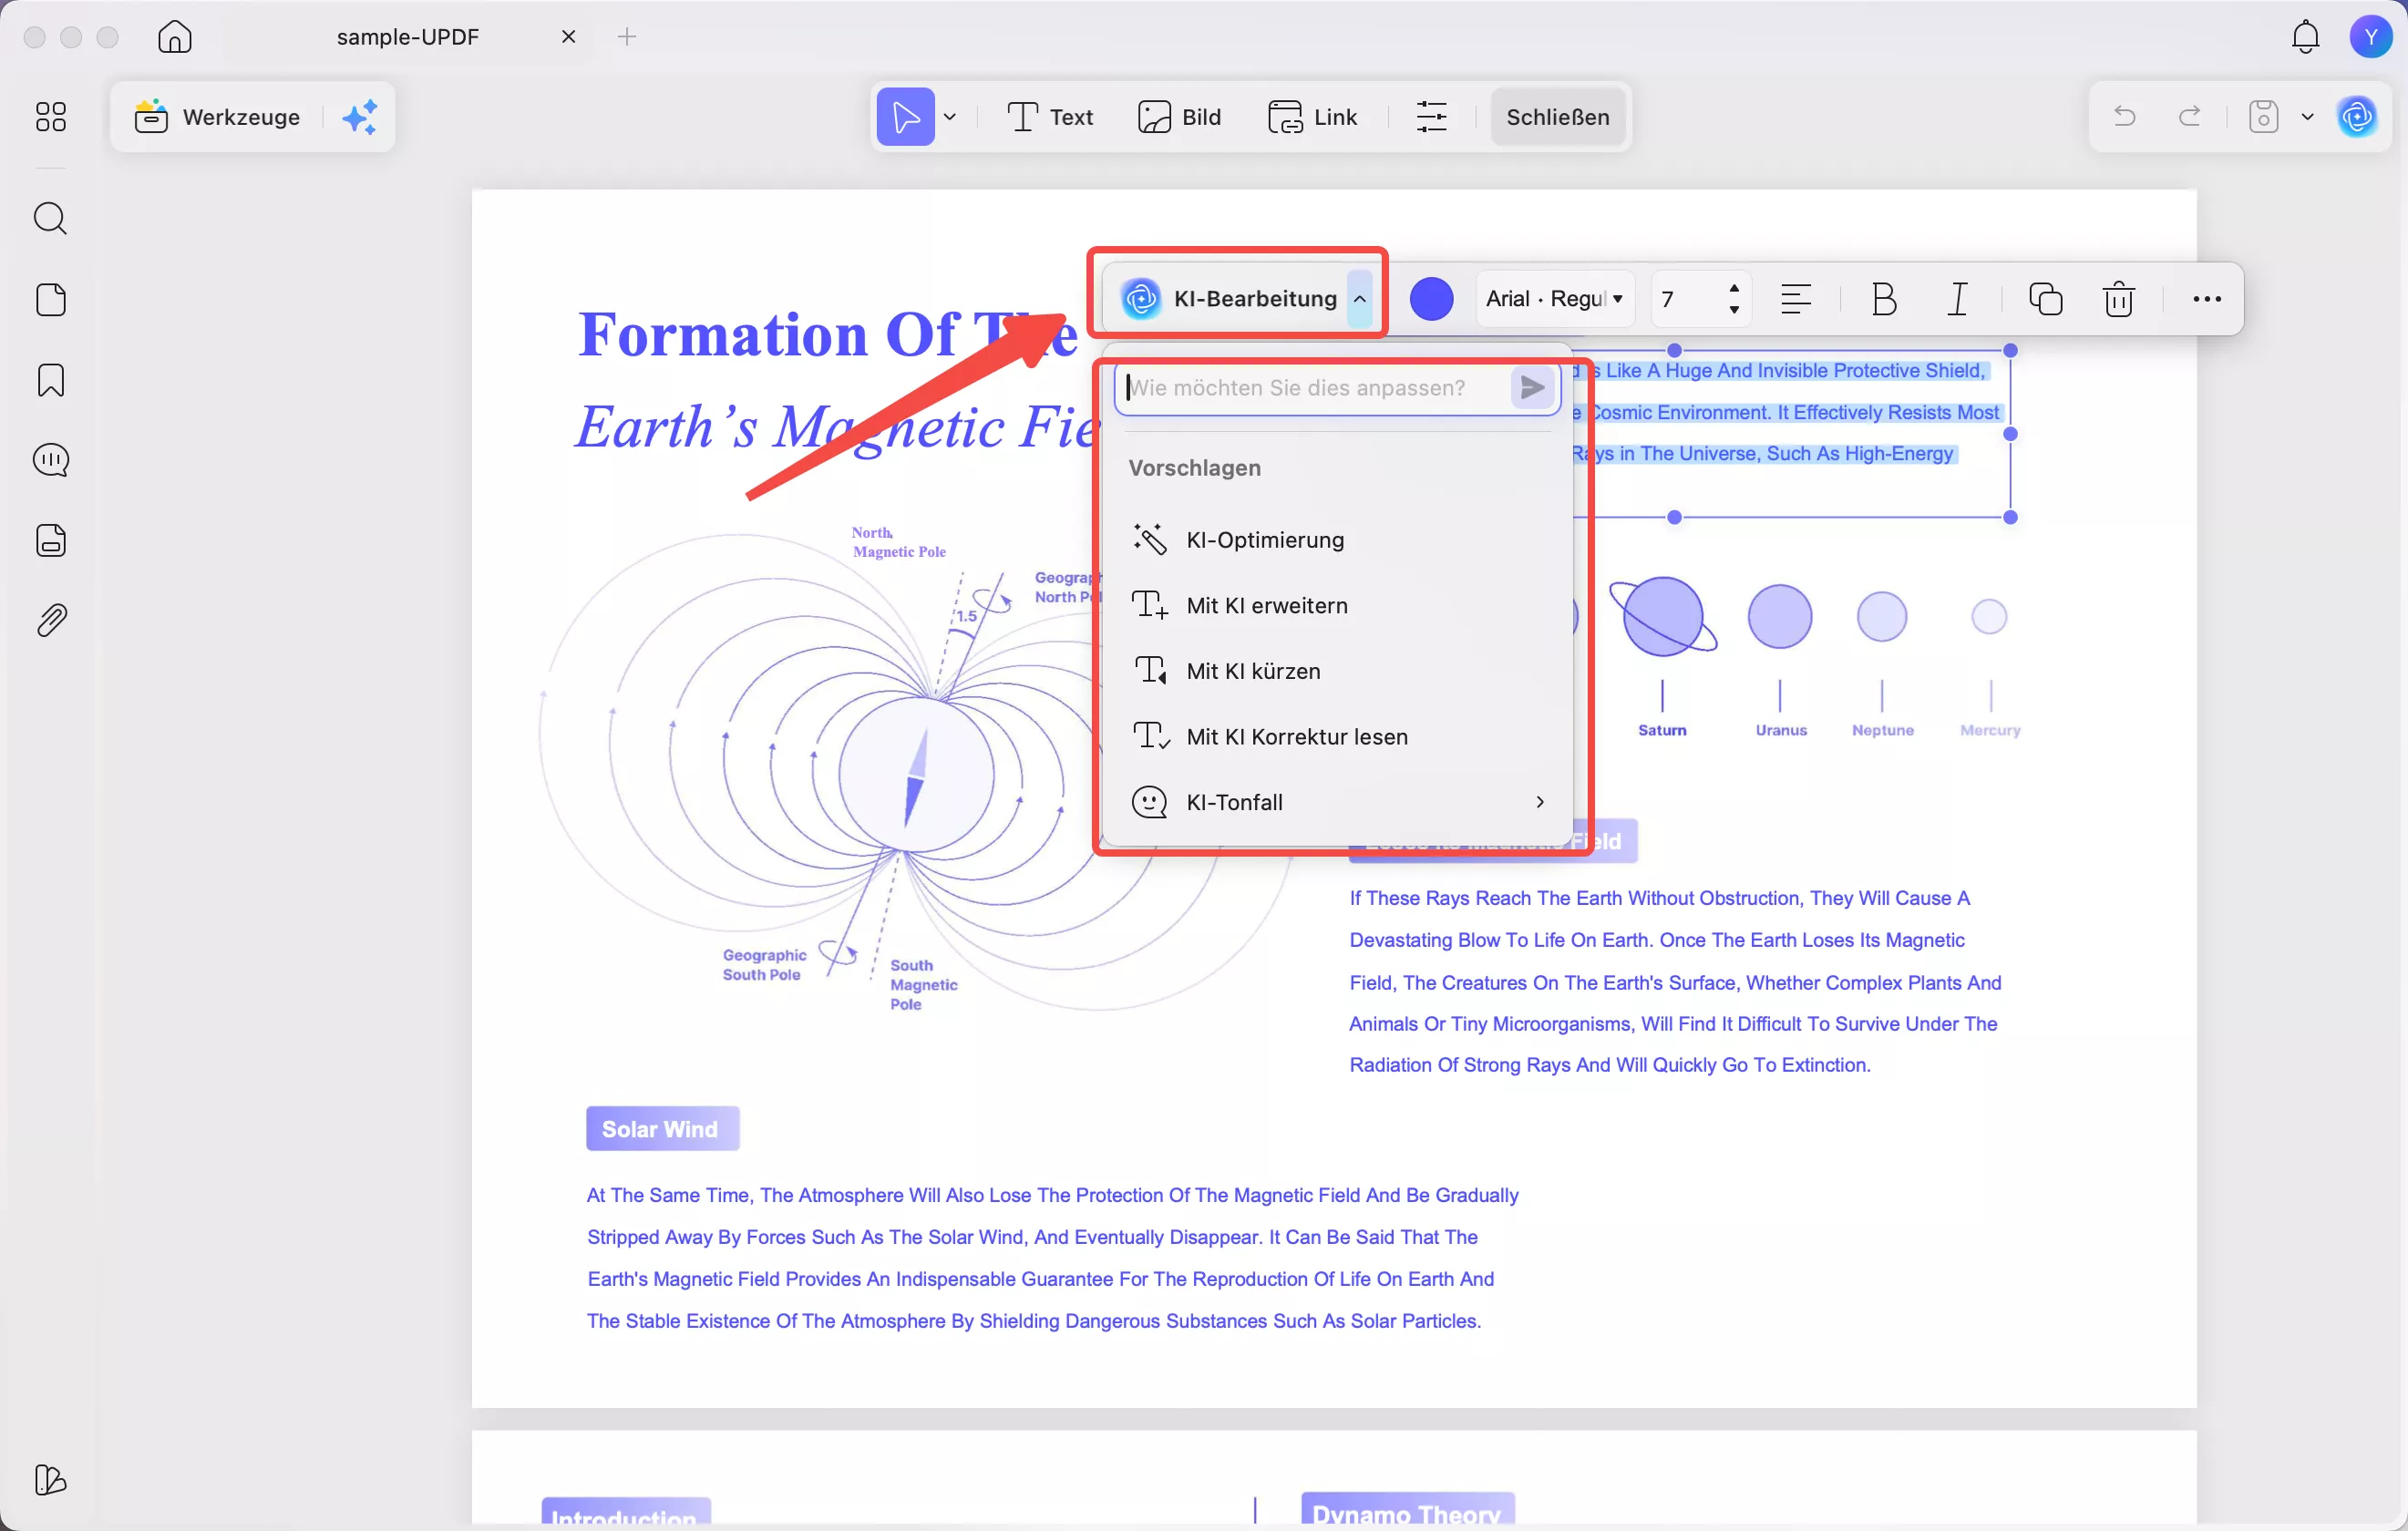Select Mit KI kürzen suggestion
This screenshot has width=2408, height=1531.
[x=1253, y=671]
